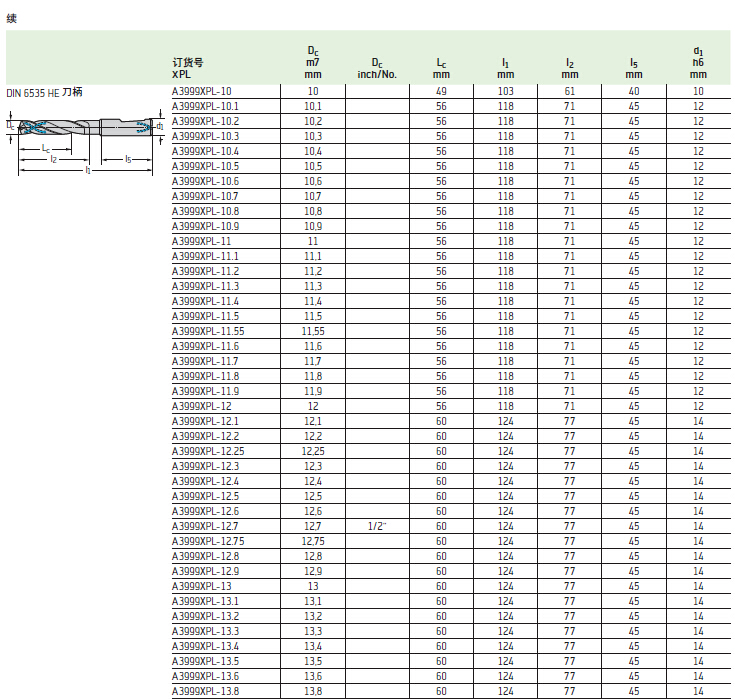Screen dimensions: 735x699
Task: Select the 11,55 diameter value cell
Action: [312, 331]
